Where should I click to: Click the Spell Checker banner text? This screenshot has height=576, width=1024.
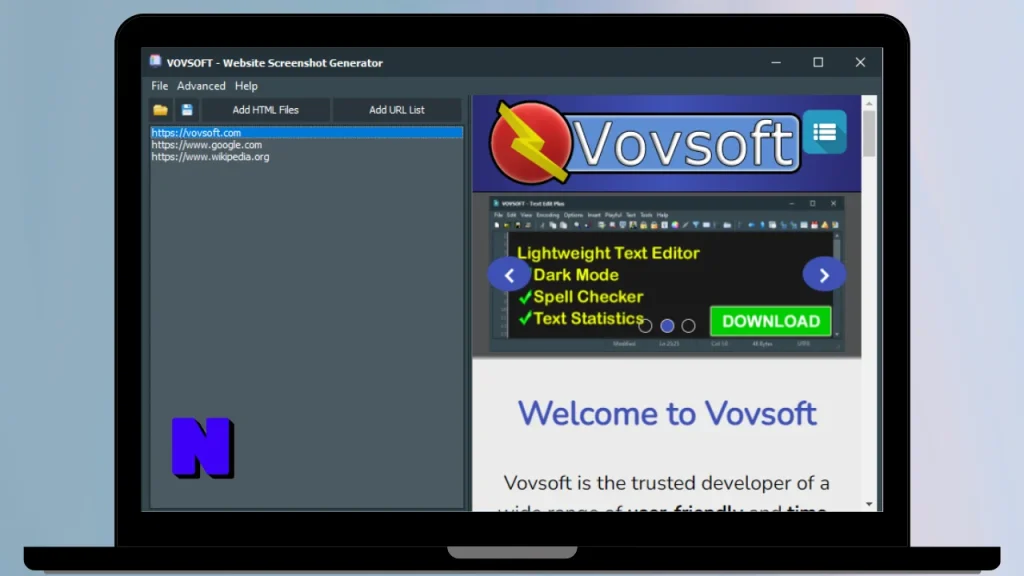point(588,296)
